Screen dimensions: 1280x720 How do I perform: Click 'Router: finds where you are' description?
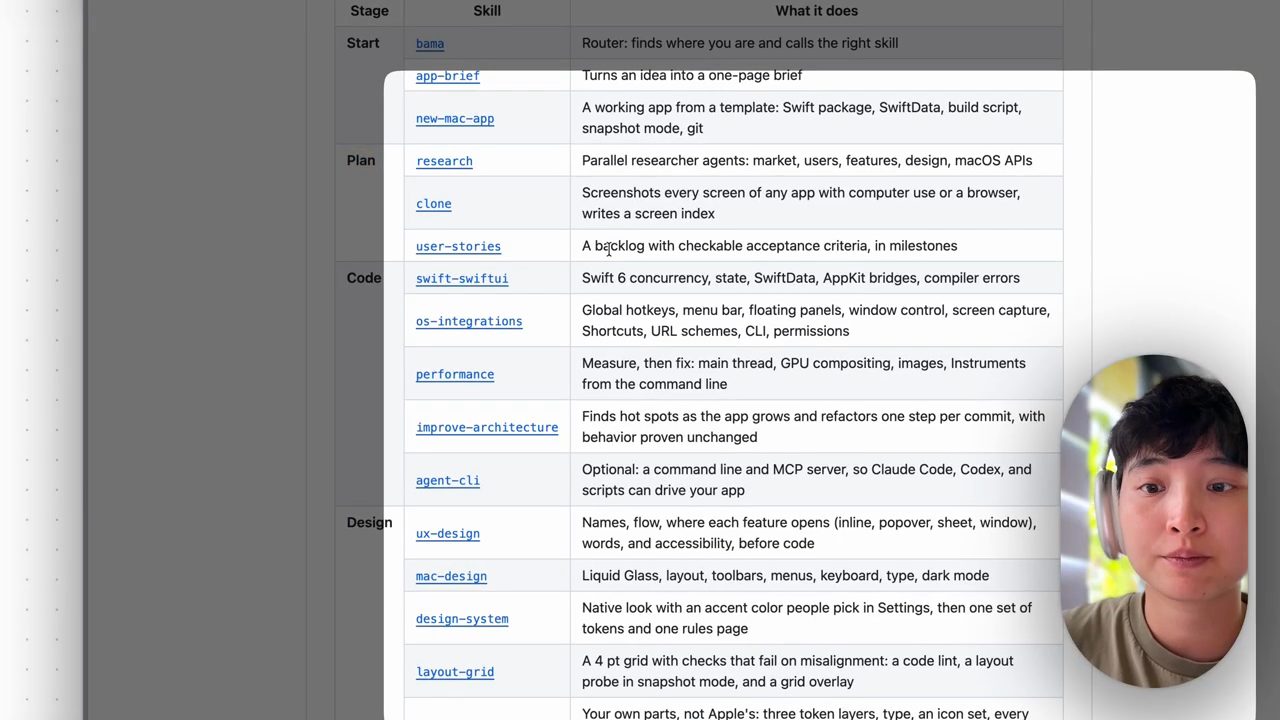pyautogui.click(x=740, y=43)
